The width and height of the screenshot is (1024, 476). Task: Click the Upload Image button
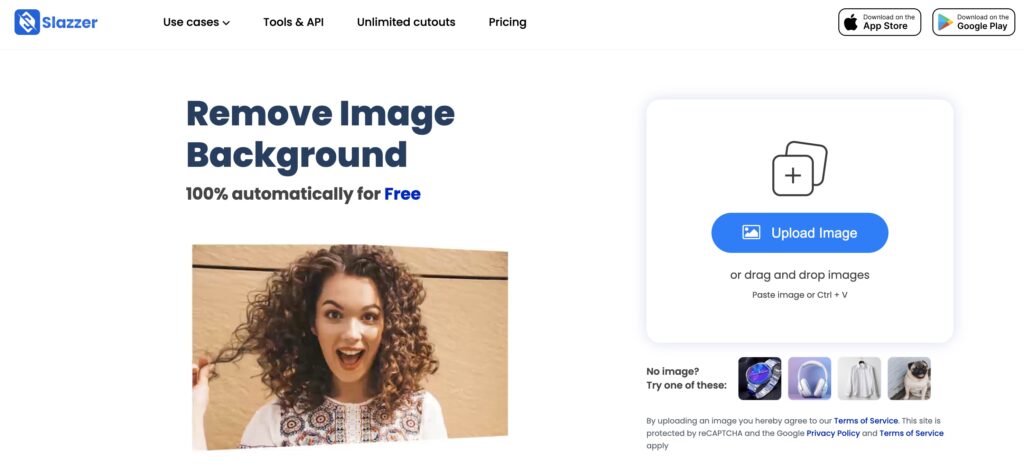799,232
